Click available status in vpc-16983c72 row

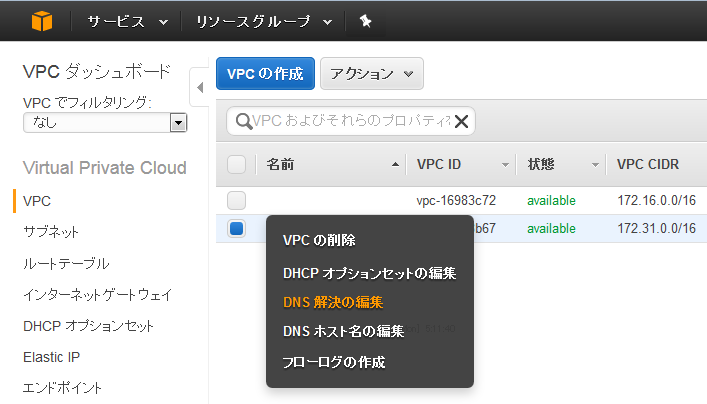click(x=551, y=200)
